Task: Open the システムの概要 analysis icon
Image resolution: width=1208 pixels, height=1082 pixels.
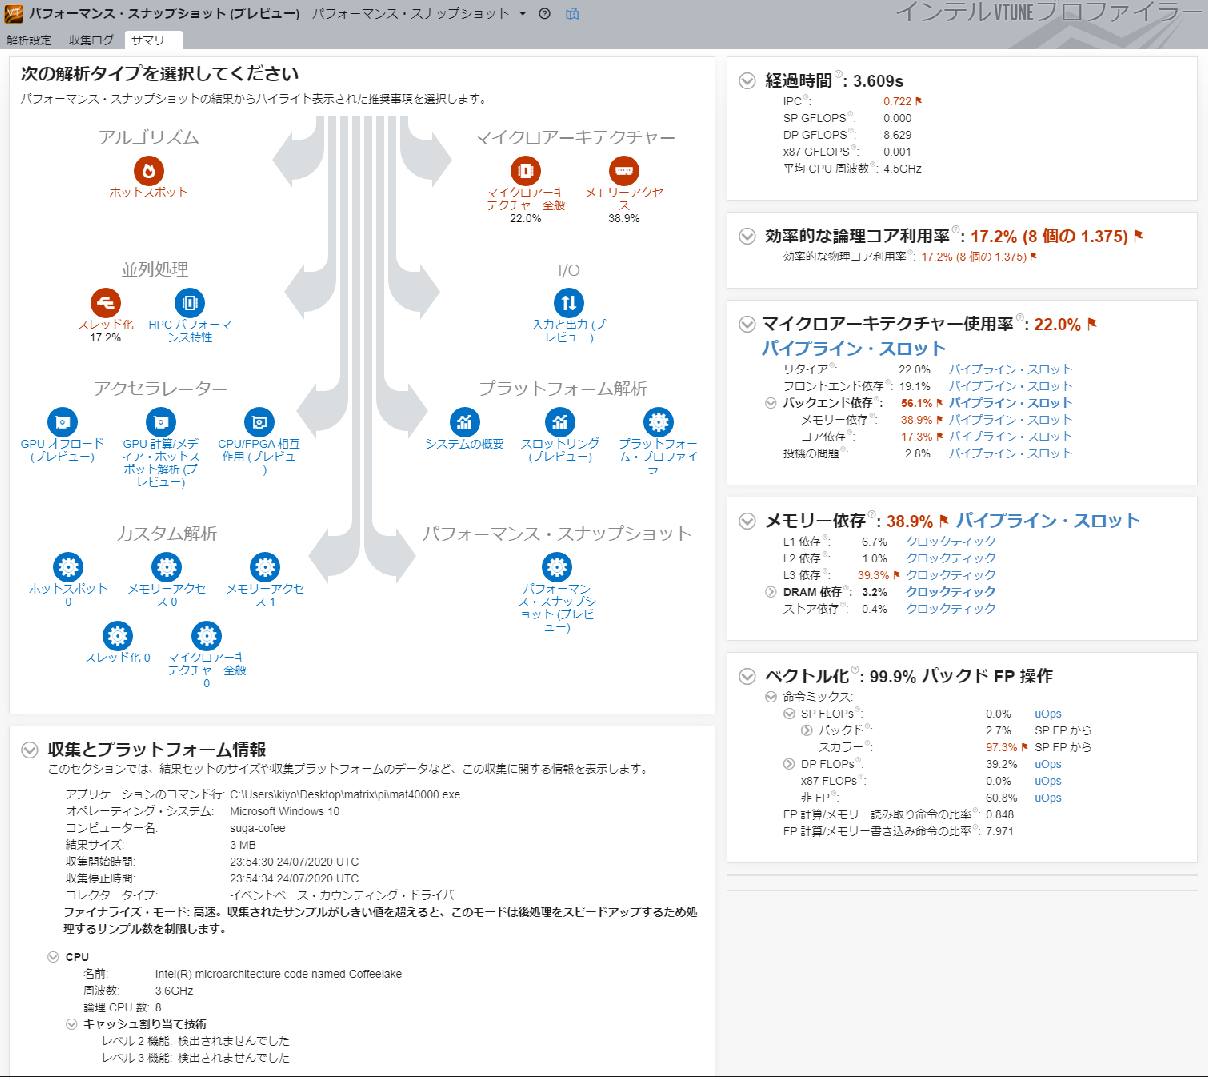Action: [464, 422]
